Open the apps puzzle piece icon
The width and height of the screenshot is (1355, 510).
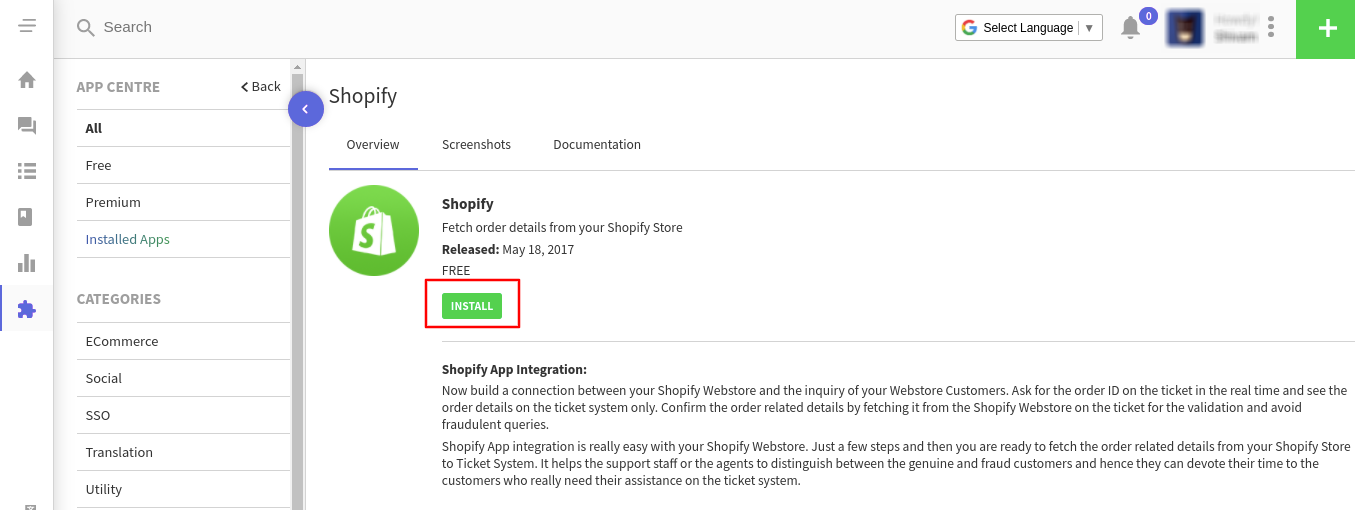27,309
